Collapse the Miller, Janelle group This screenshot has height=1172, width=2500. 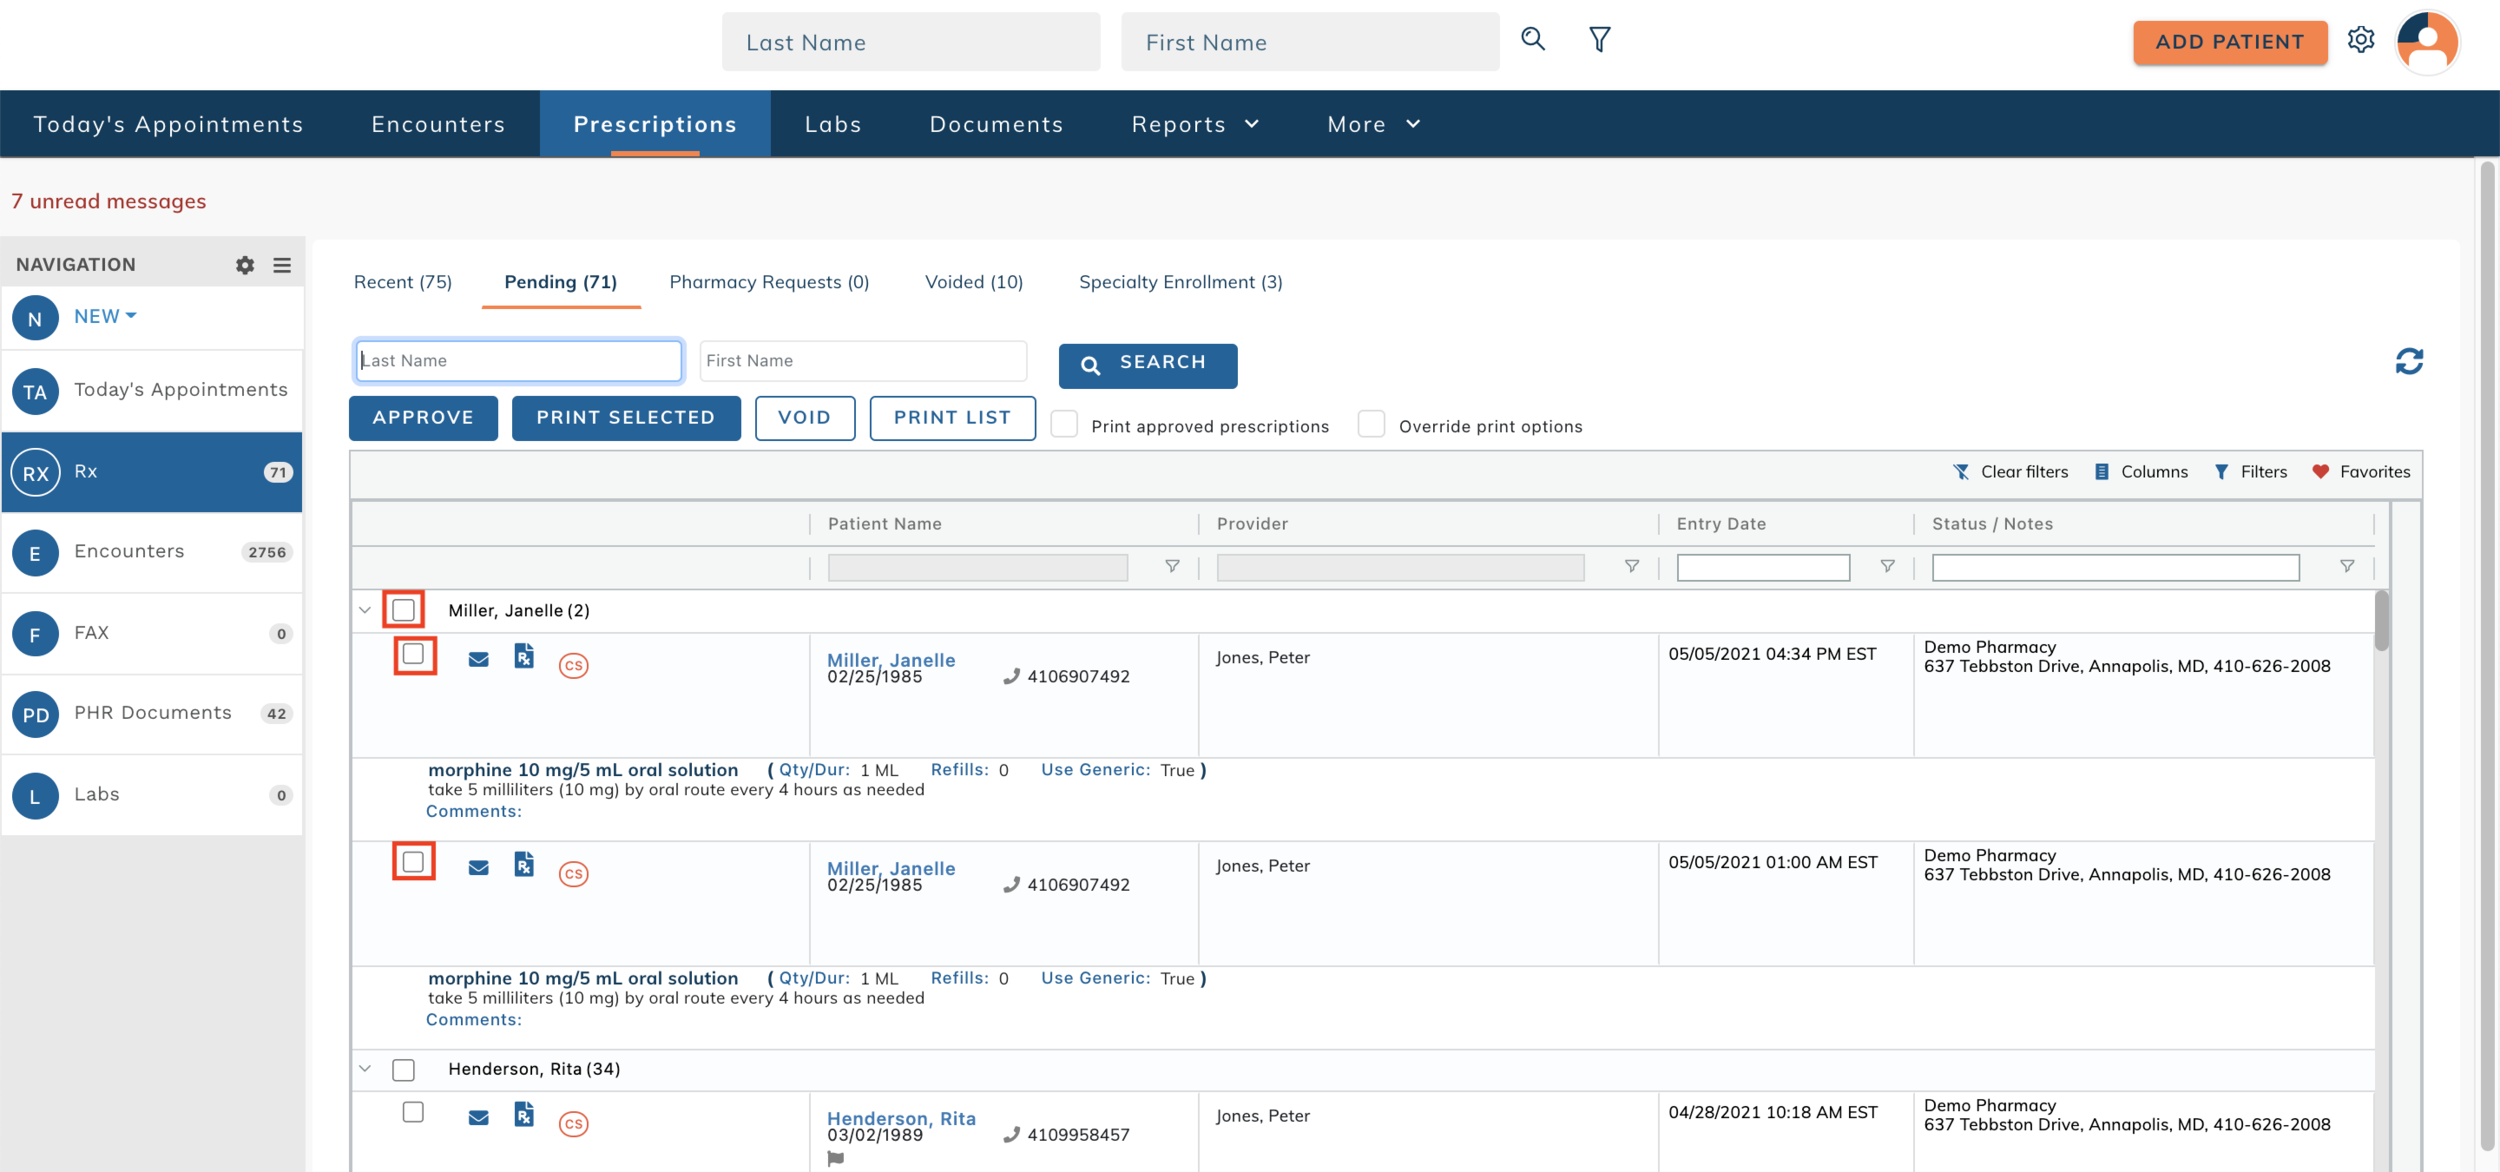pyautogui.click(x=365, y=610)
